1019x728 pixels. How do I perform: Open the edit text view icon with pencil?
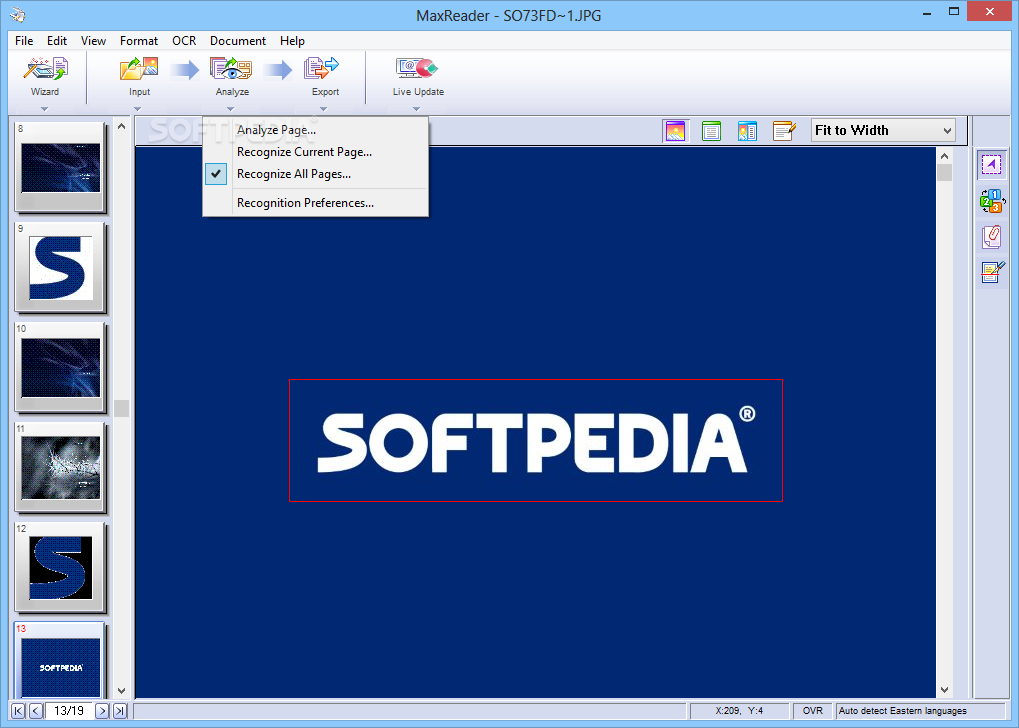pyautogui.click(x=784, y=131)
